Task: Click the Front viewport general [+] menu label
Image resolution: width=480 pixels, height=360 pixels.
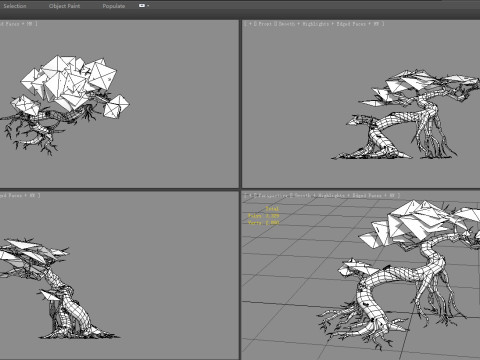Action: click(250, 24)
